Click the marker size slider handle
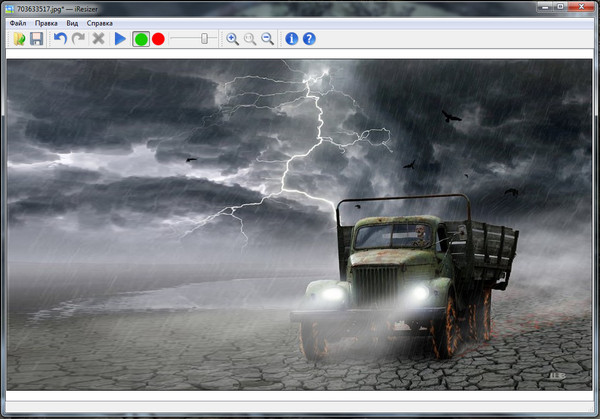The width and height of the screenshot is (600, 419). pyautogui.click(x=204, y=38)
